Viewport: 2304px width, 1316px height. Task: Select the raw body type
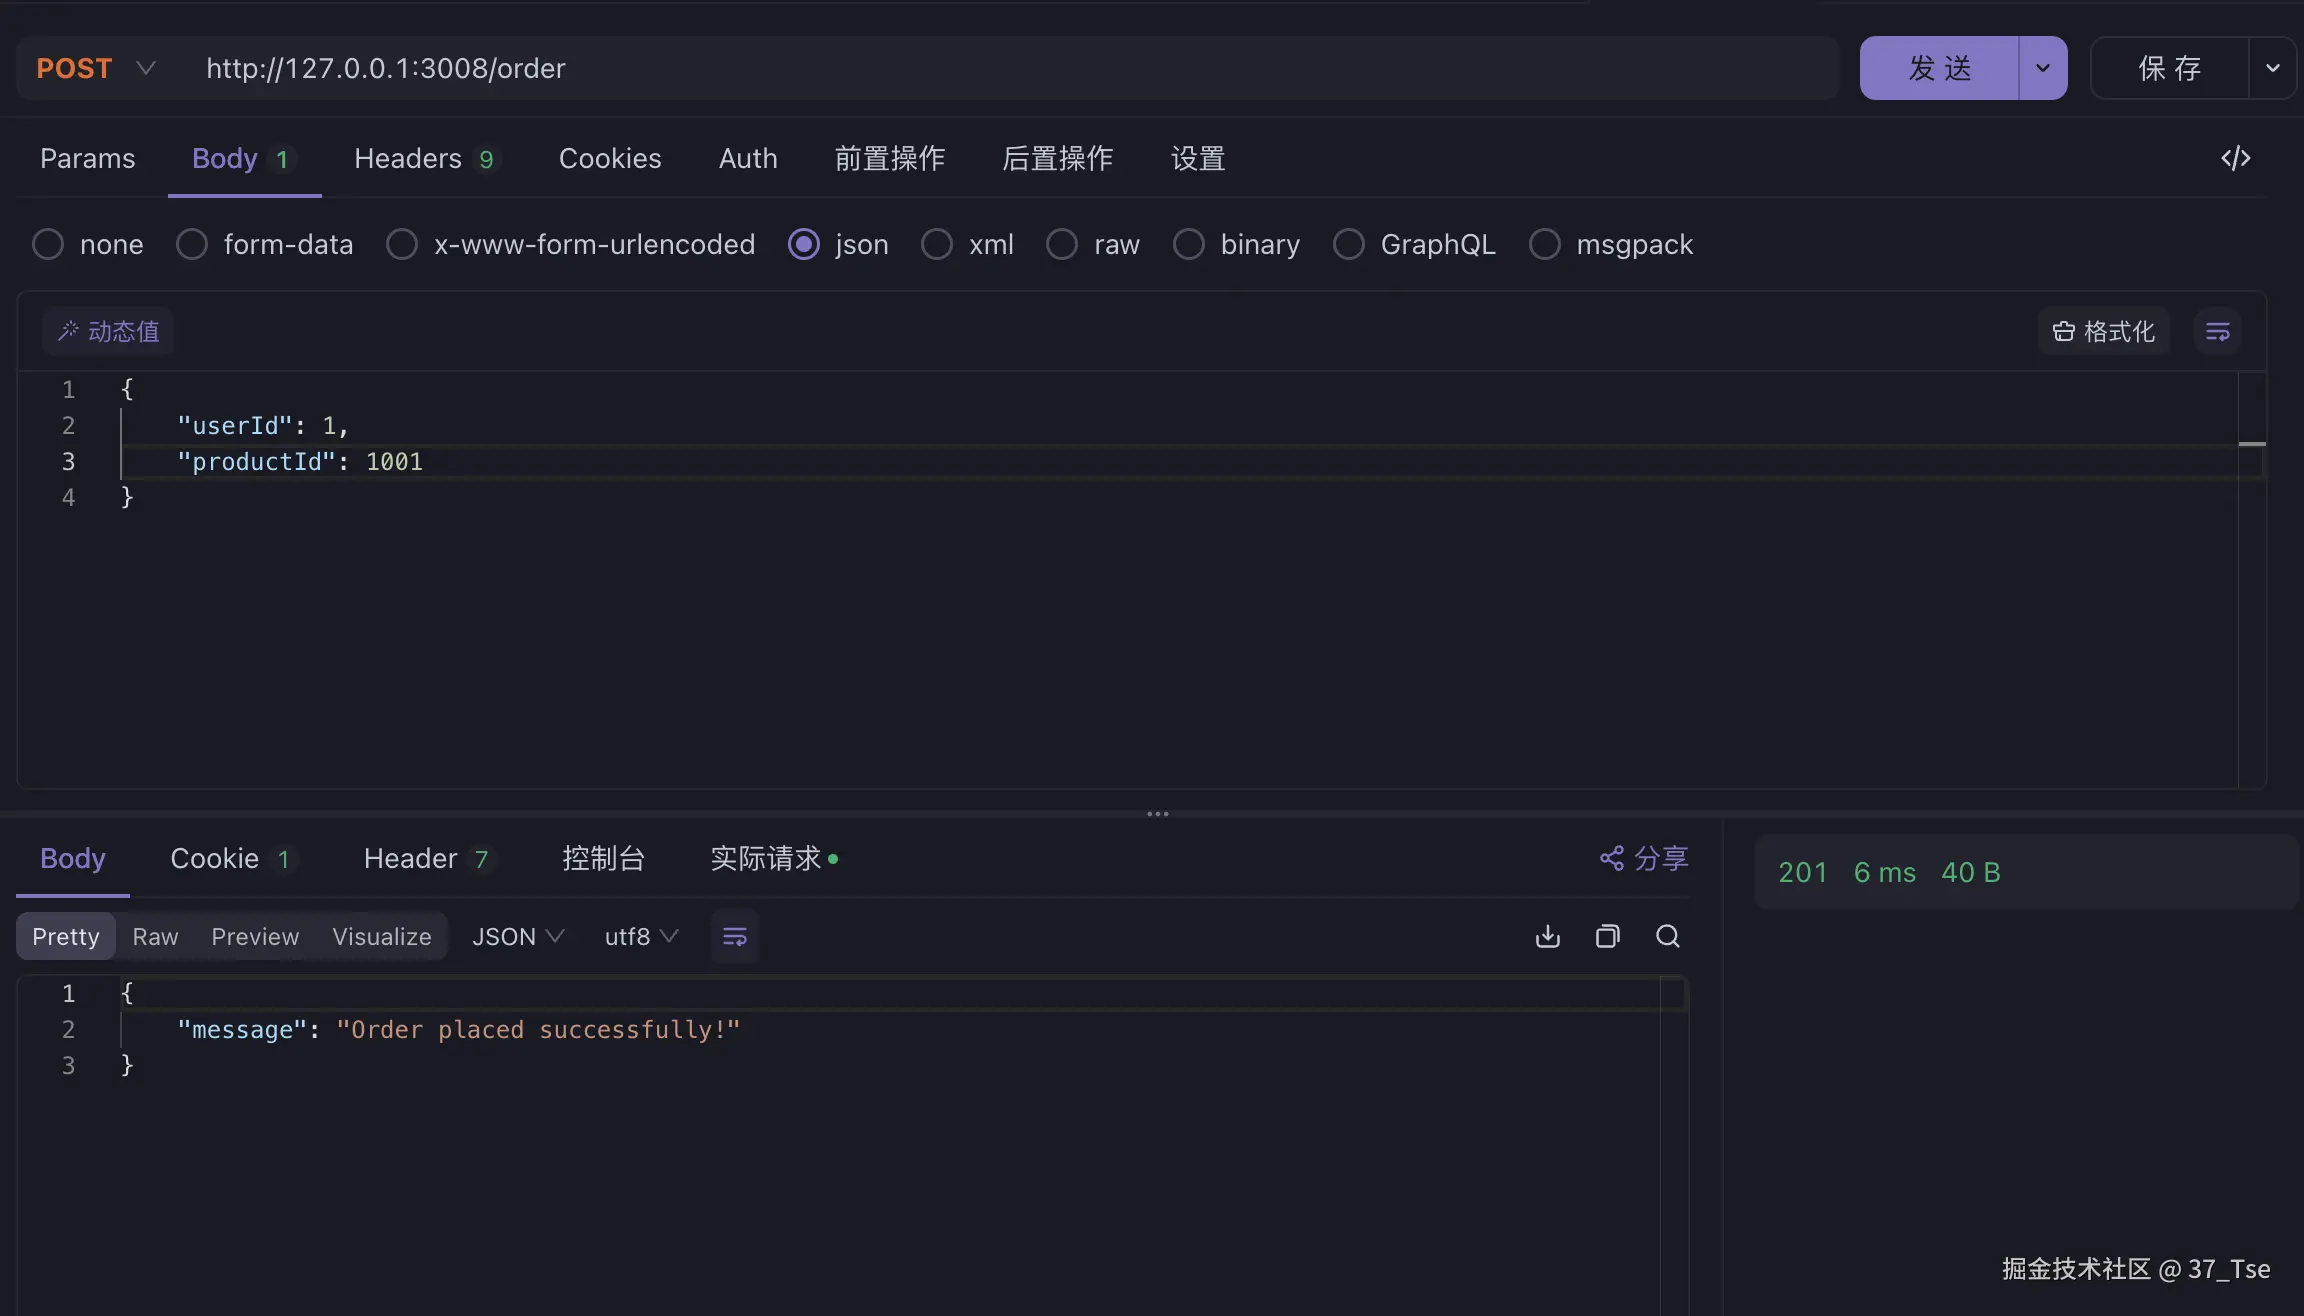tap(1062, 245)
